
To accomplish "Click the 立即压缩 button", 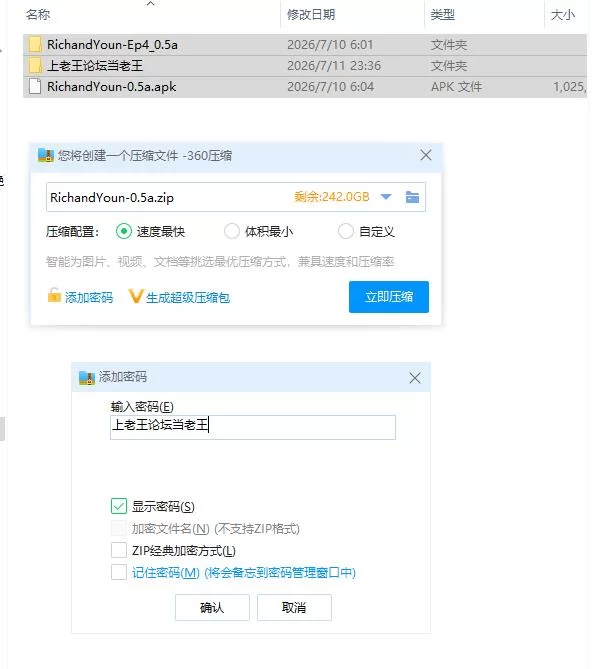I will 389,297.
